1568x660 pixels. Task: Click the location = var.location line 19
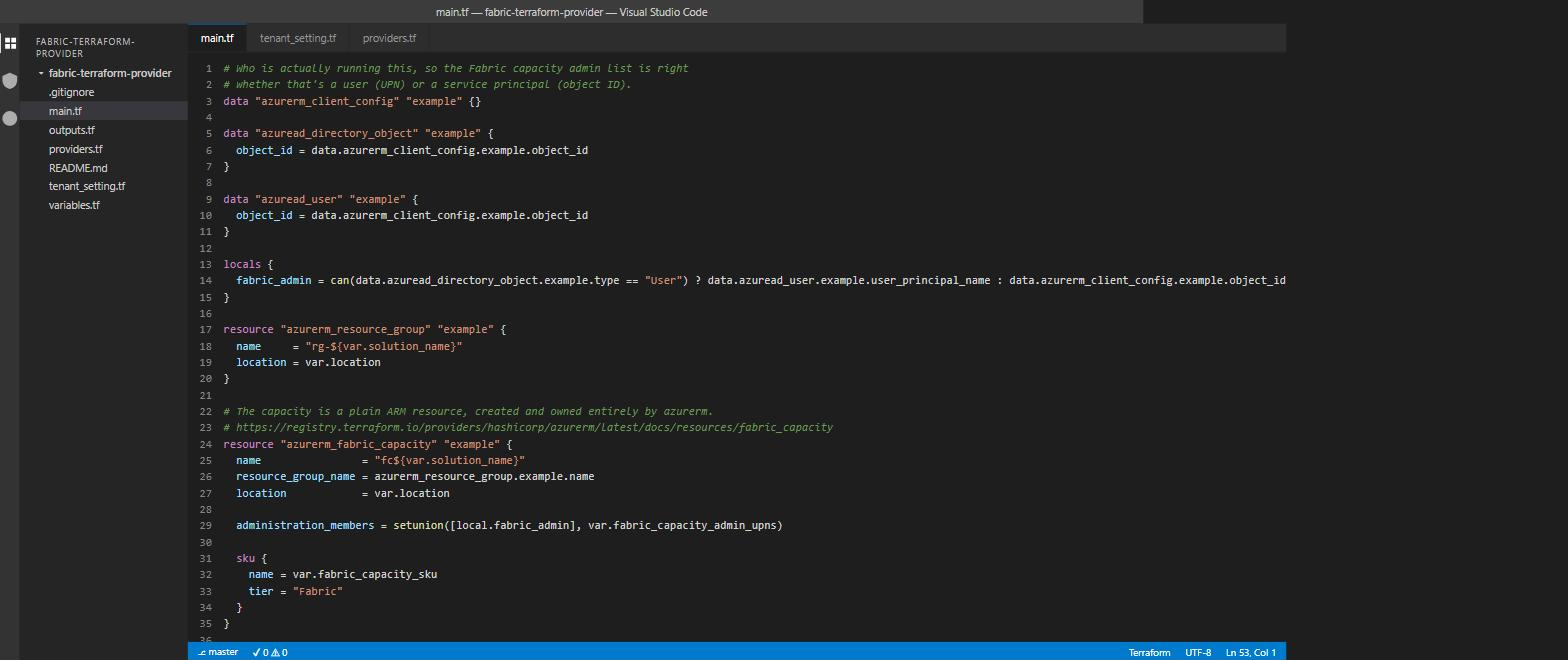308,362
